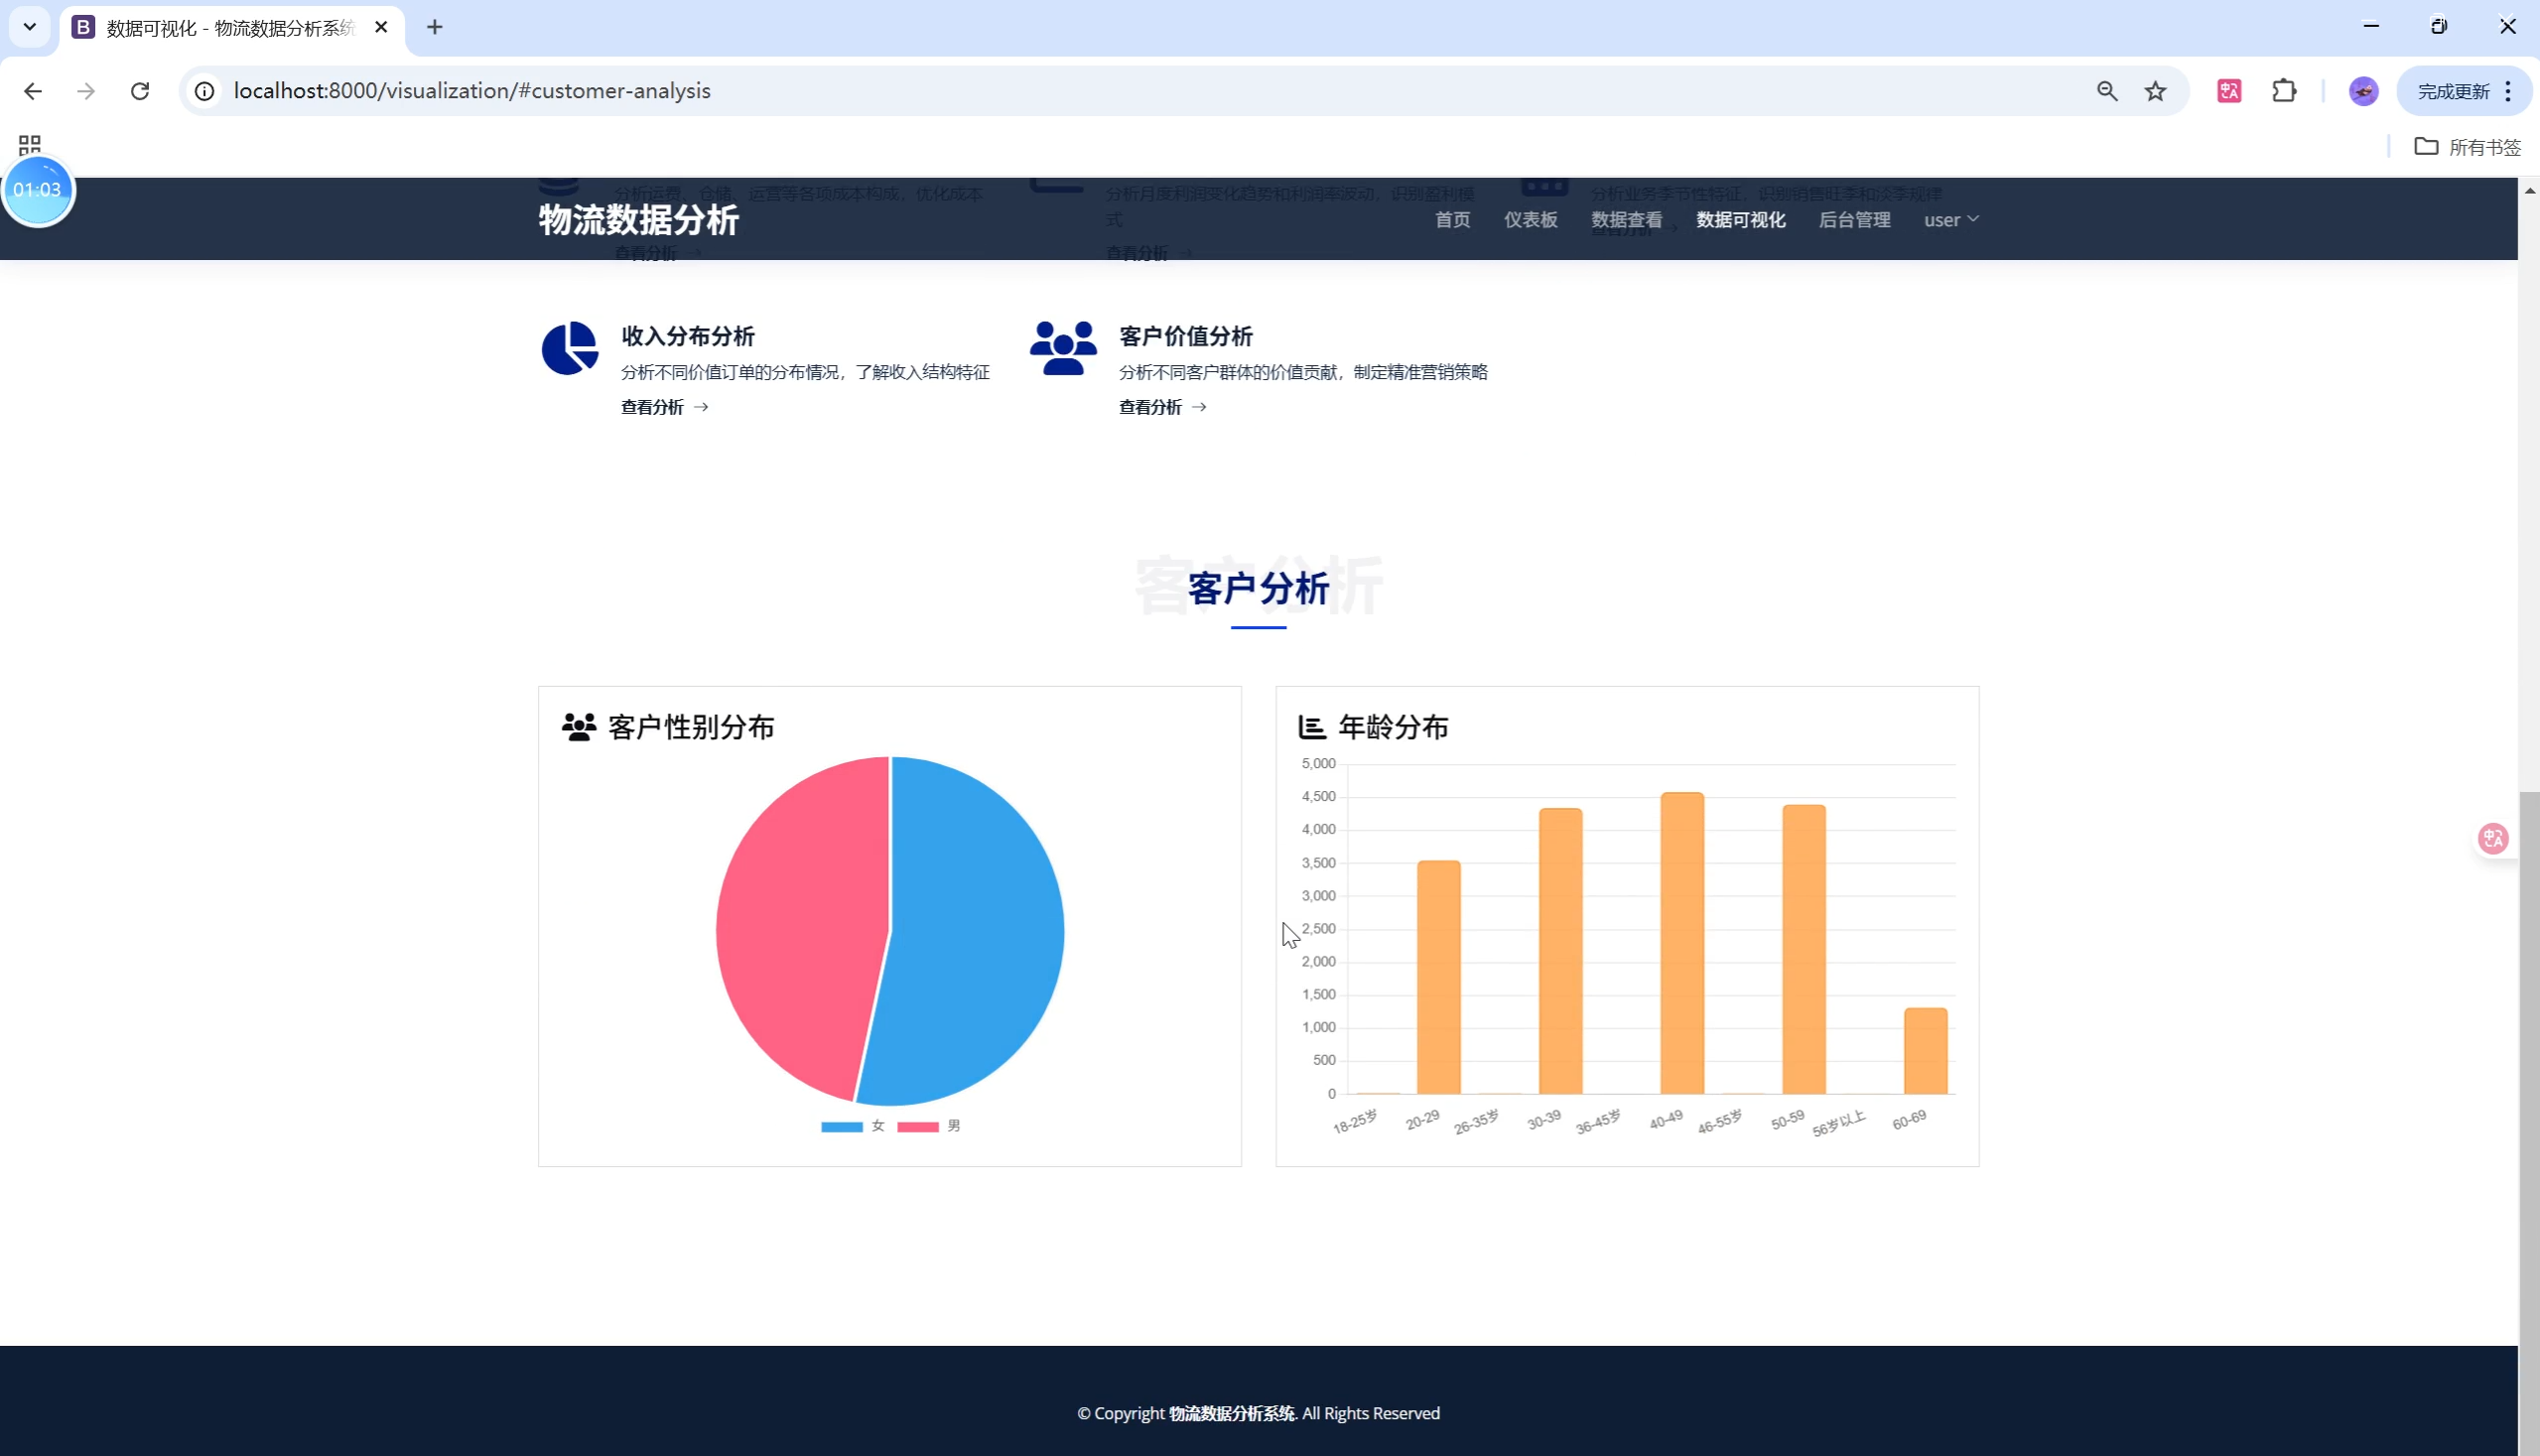The image size is (2540, 1456).
Task: Click the people icon for 客户价值分析
Action: [1063, 348]
